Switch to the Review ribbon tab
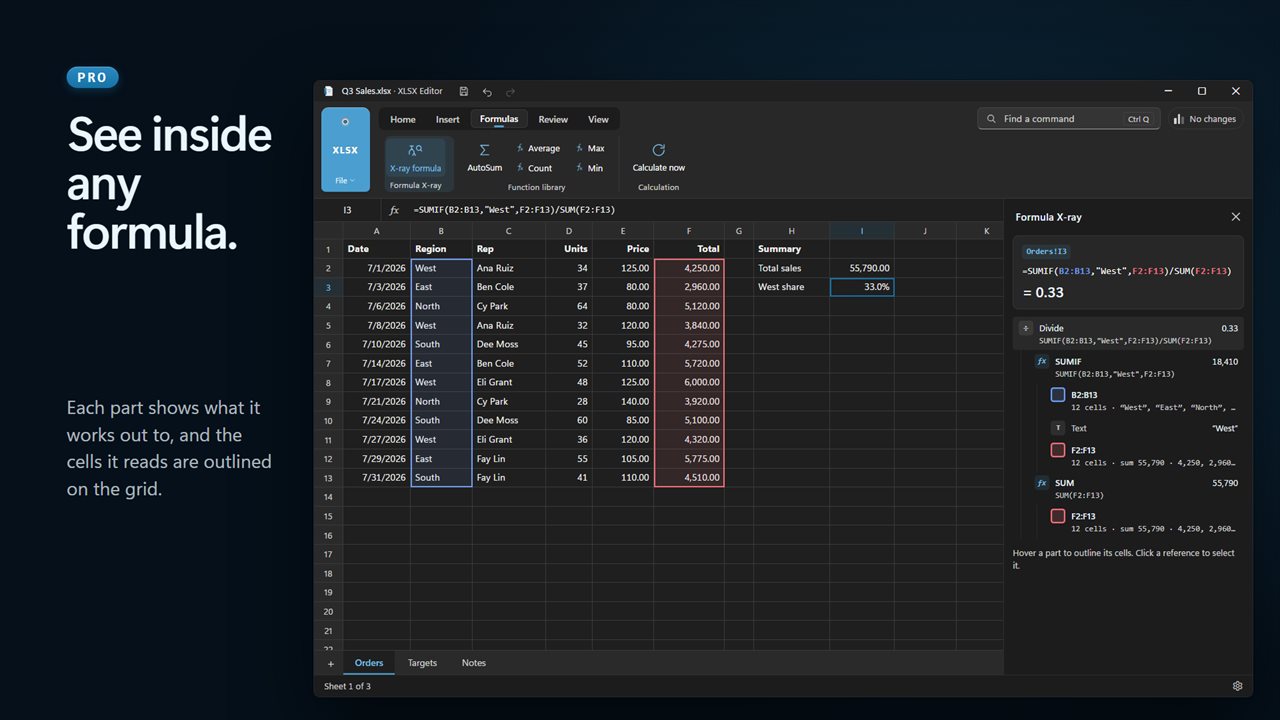The image size is (1280, 720). tap(553, 119)
